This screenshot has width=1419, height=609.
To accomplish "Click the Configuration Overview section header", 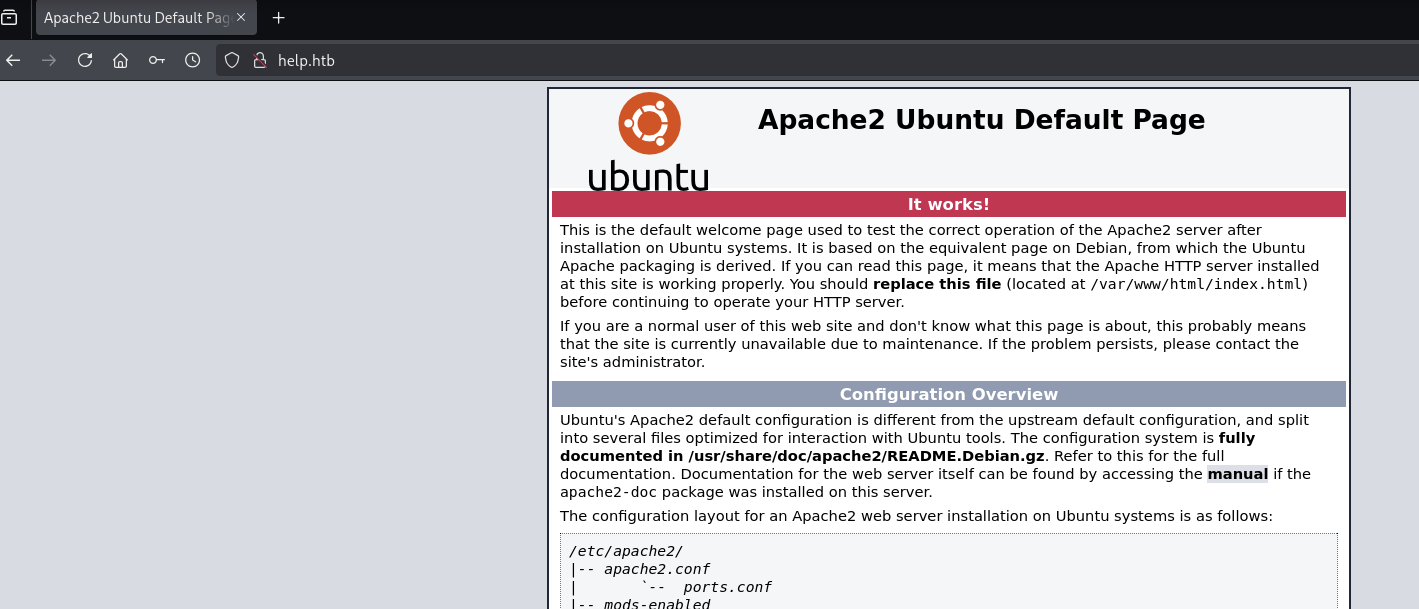I will coord(948,394).
